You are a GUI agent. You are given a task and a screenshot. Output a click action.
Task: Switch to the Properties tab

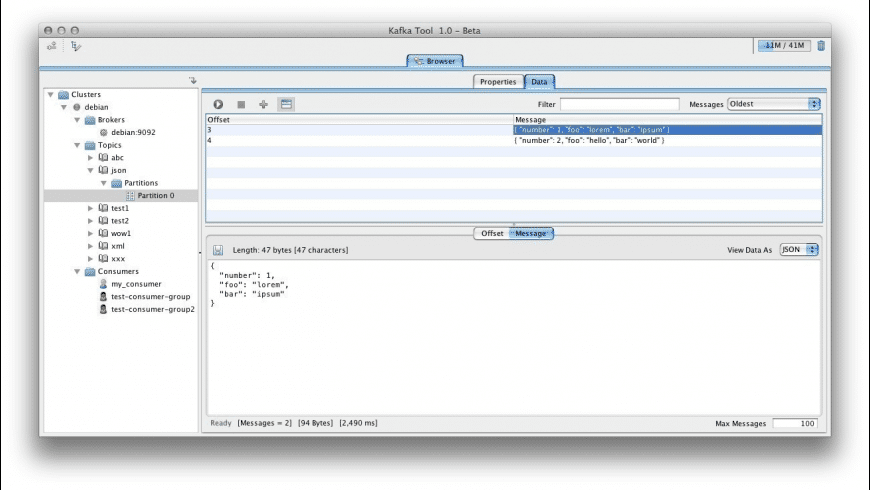[x=498, y=82]
